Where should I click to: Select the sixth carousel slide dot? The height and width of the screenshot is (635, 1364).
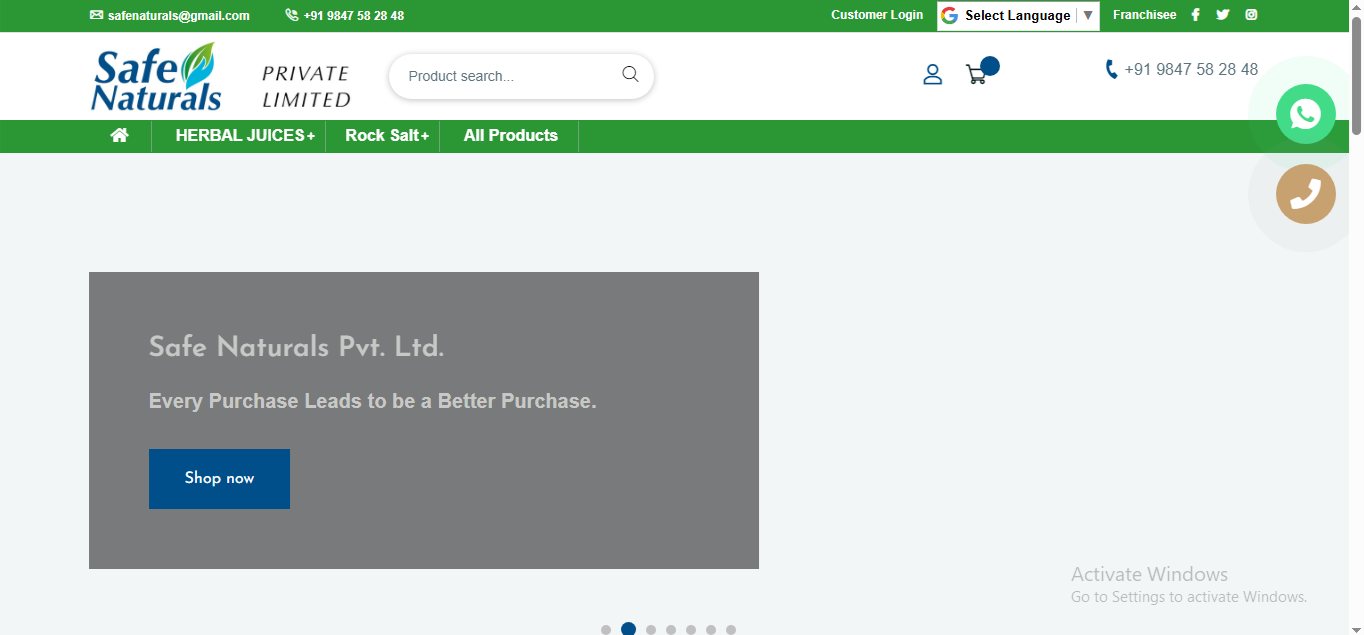tap(711, 630)
